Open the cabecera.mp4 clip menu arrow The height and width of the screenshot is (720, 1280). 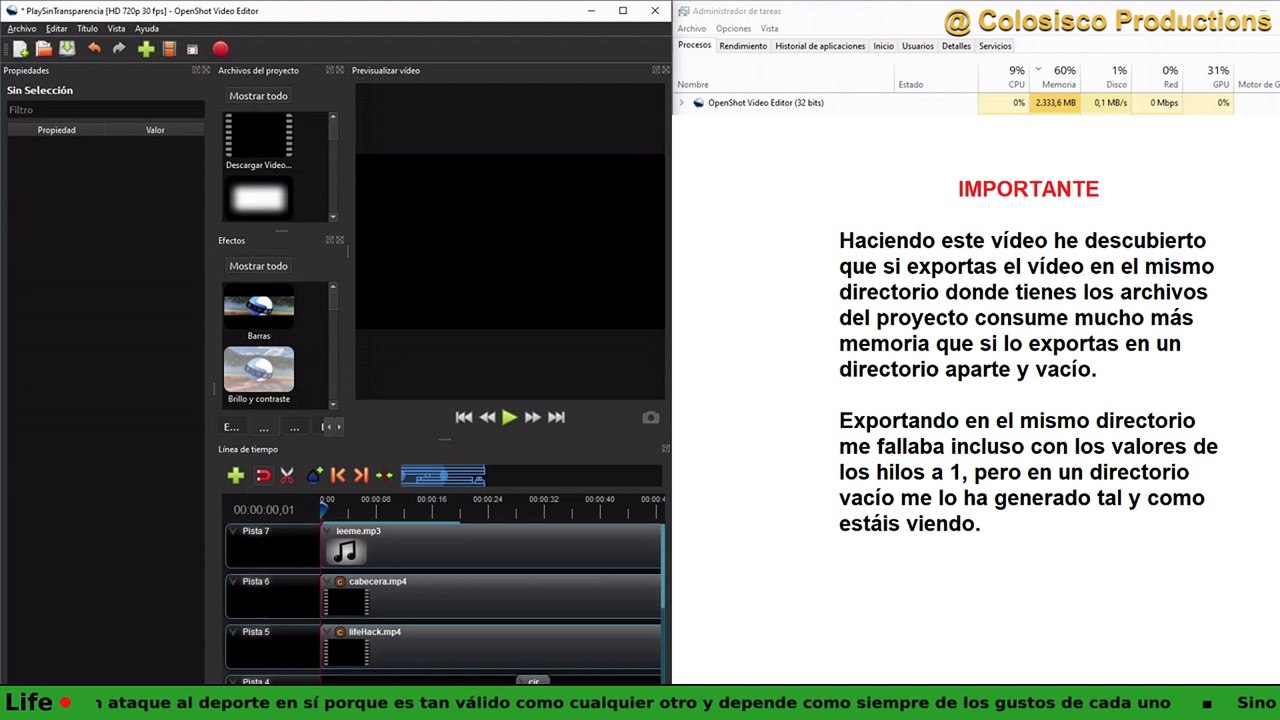tap(329, 581)
